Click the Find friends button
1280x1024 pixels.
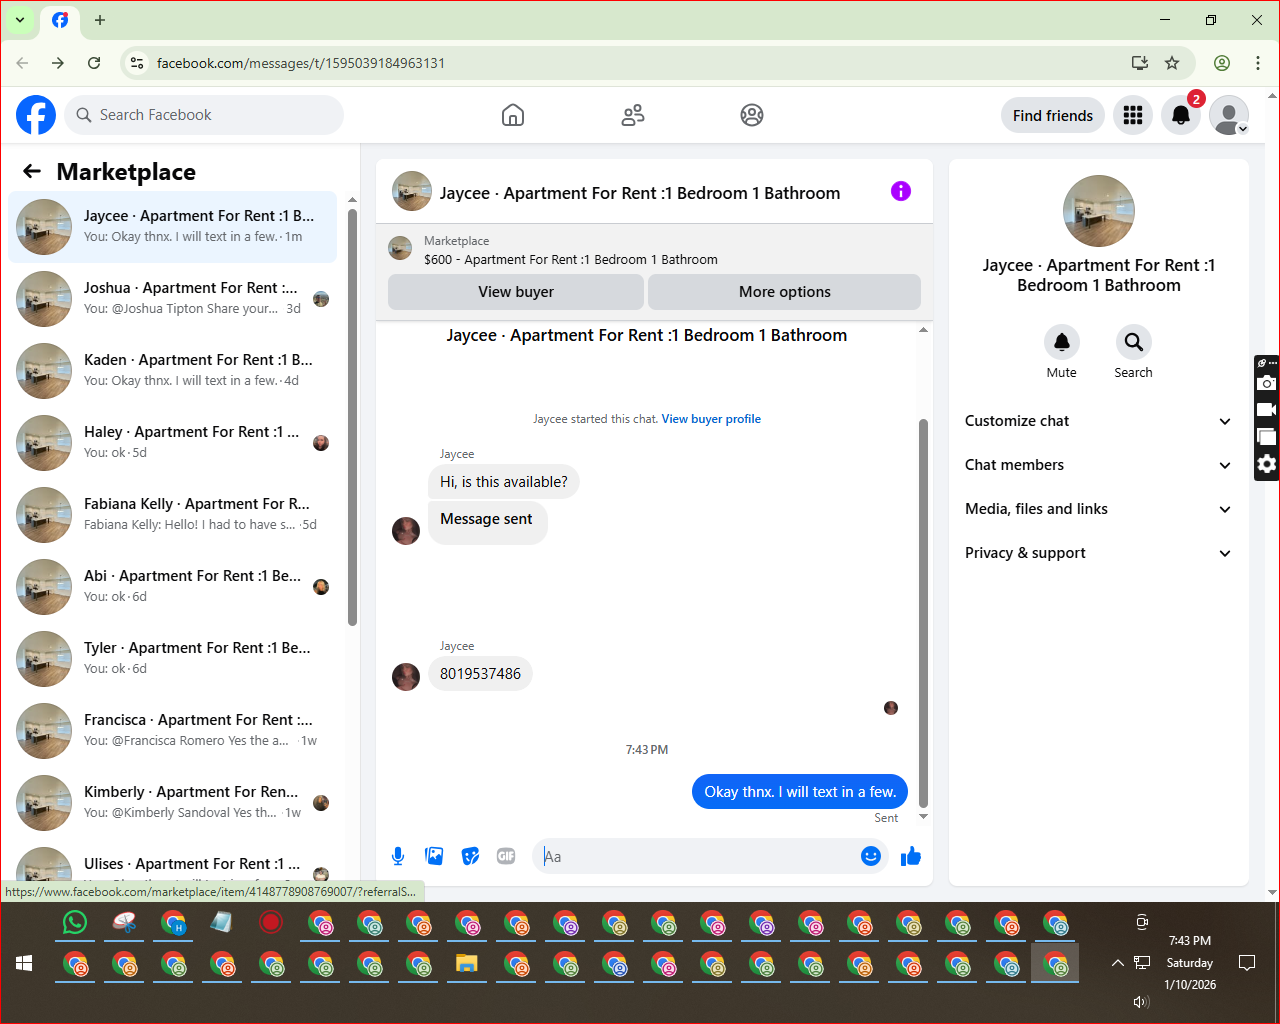tap(1053, 115)
